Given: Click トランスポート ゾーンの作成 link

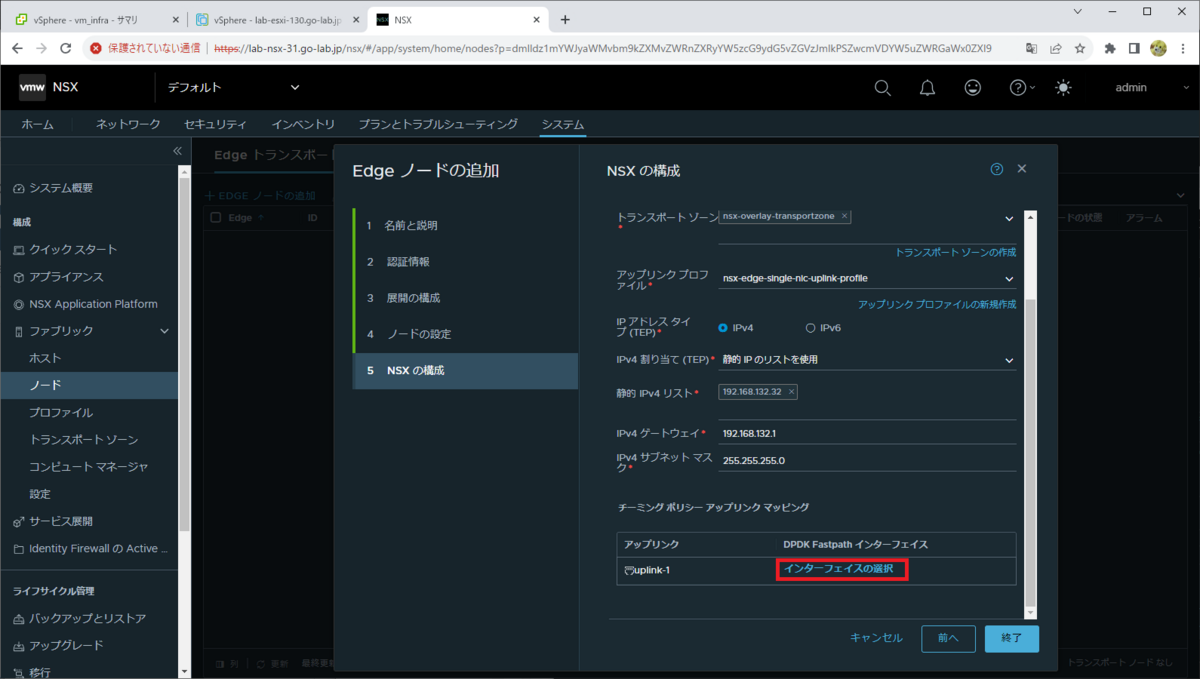Looking at the screenshot, I should pos(955,252).
